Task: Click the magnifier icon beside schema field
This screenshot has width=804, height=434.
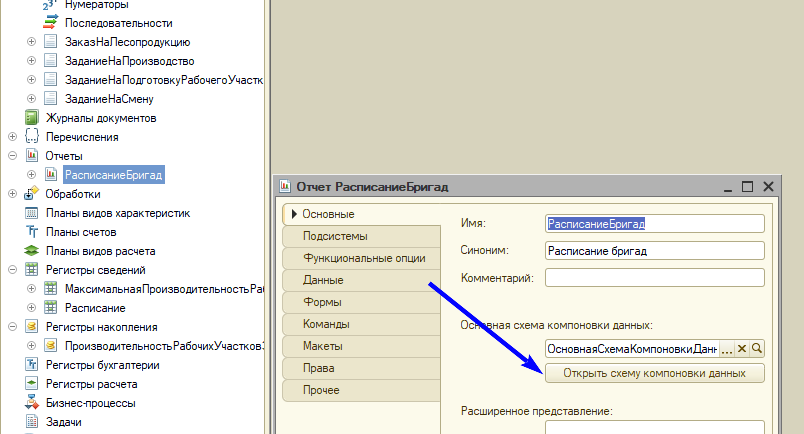Action: coord(756,348)
